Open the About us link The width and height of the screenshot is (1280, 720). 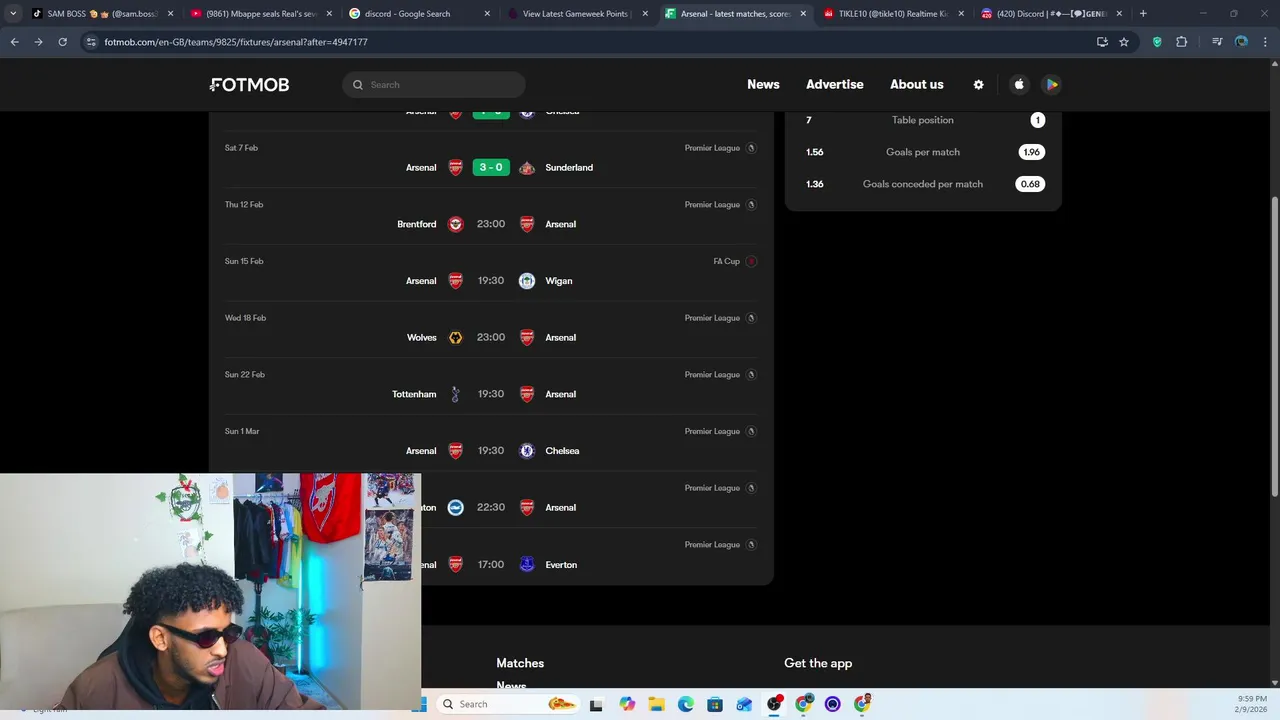click(x=917, y=85)
